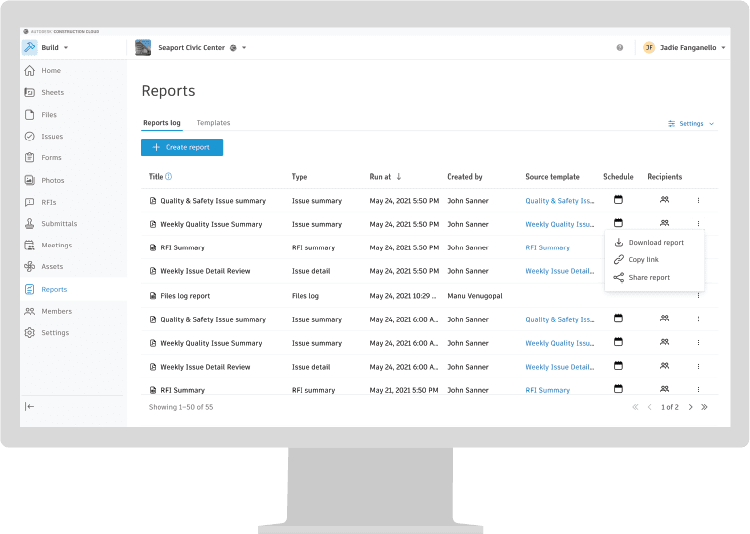750x534 pixels.
Task: Open Sheets from the sidebar
Action: tap(52, 92)
